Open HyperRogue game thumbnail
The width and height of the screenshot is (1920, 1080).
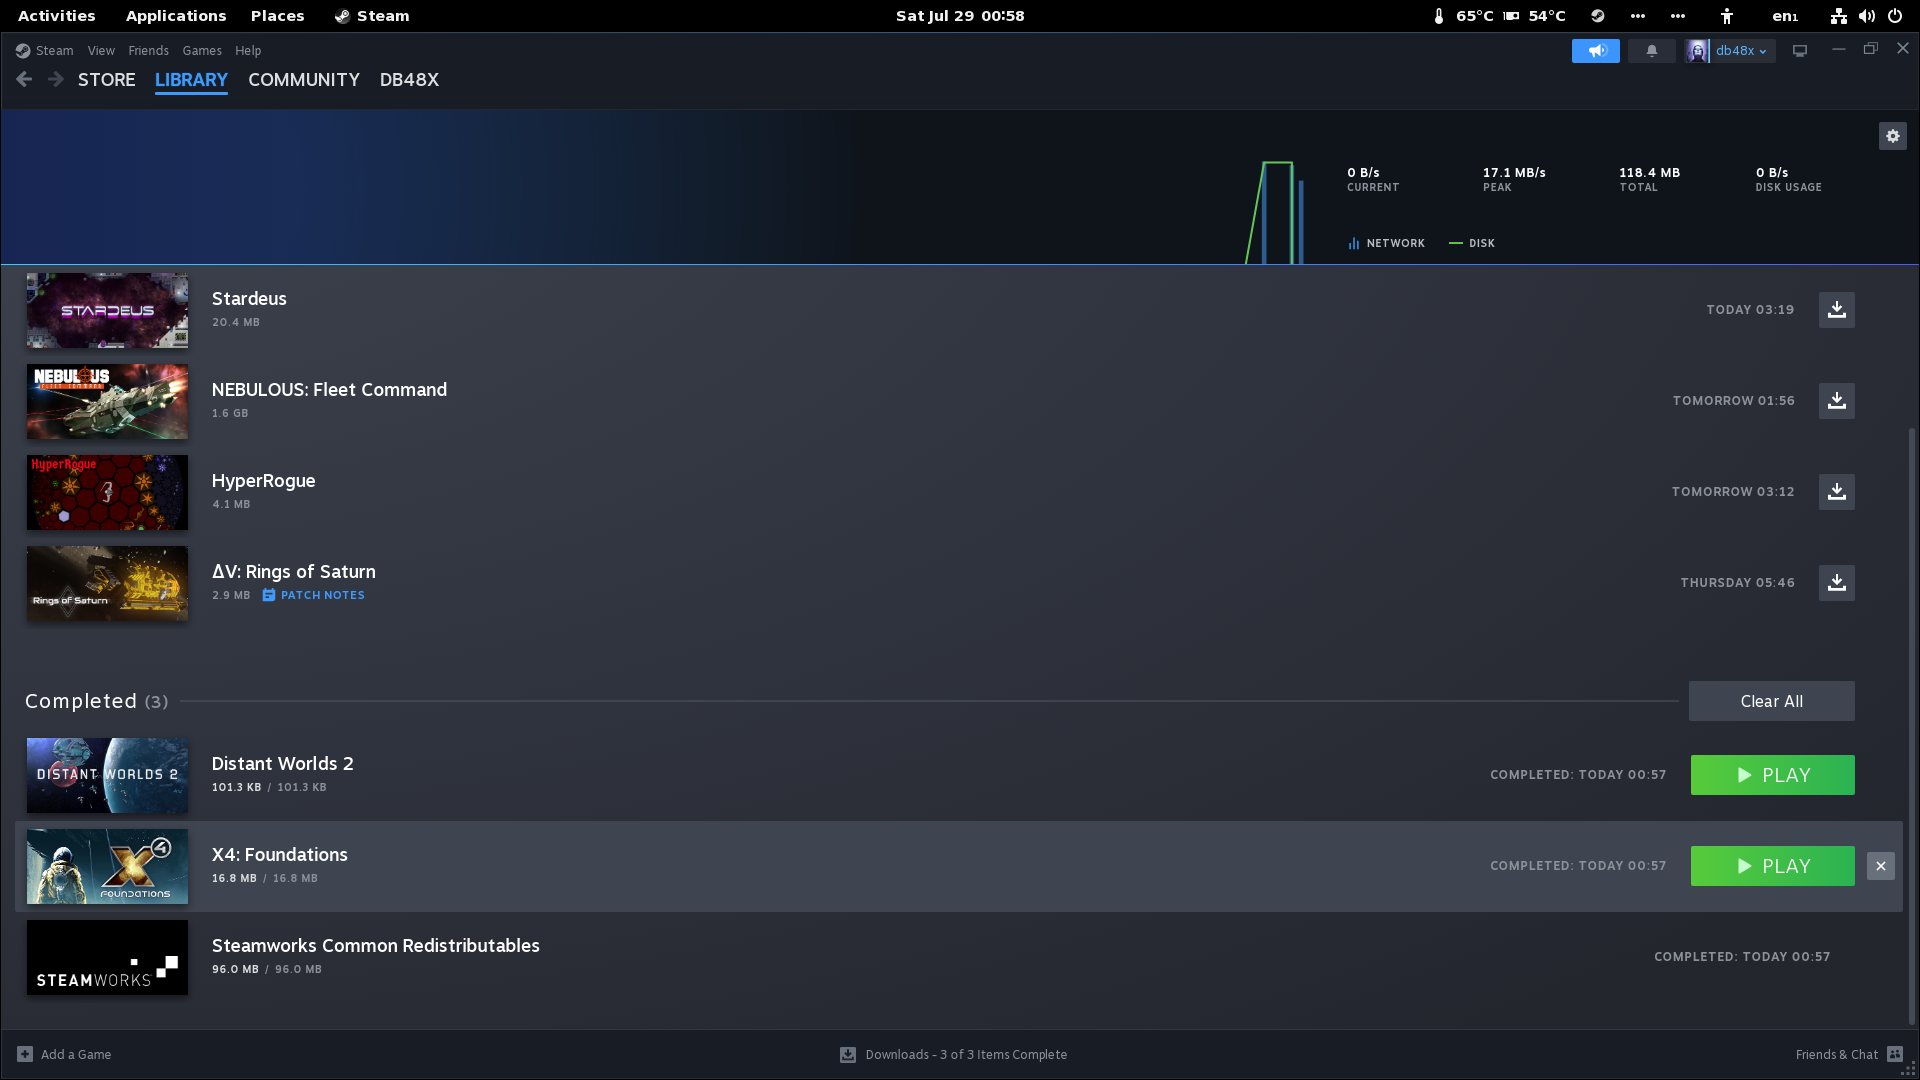coord(107,492)
